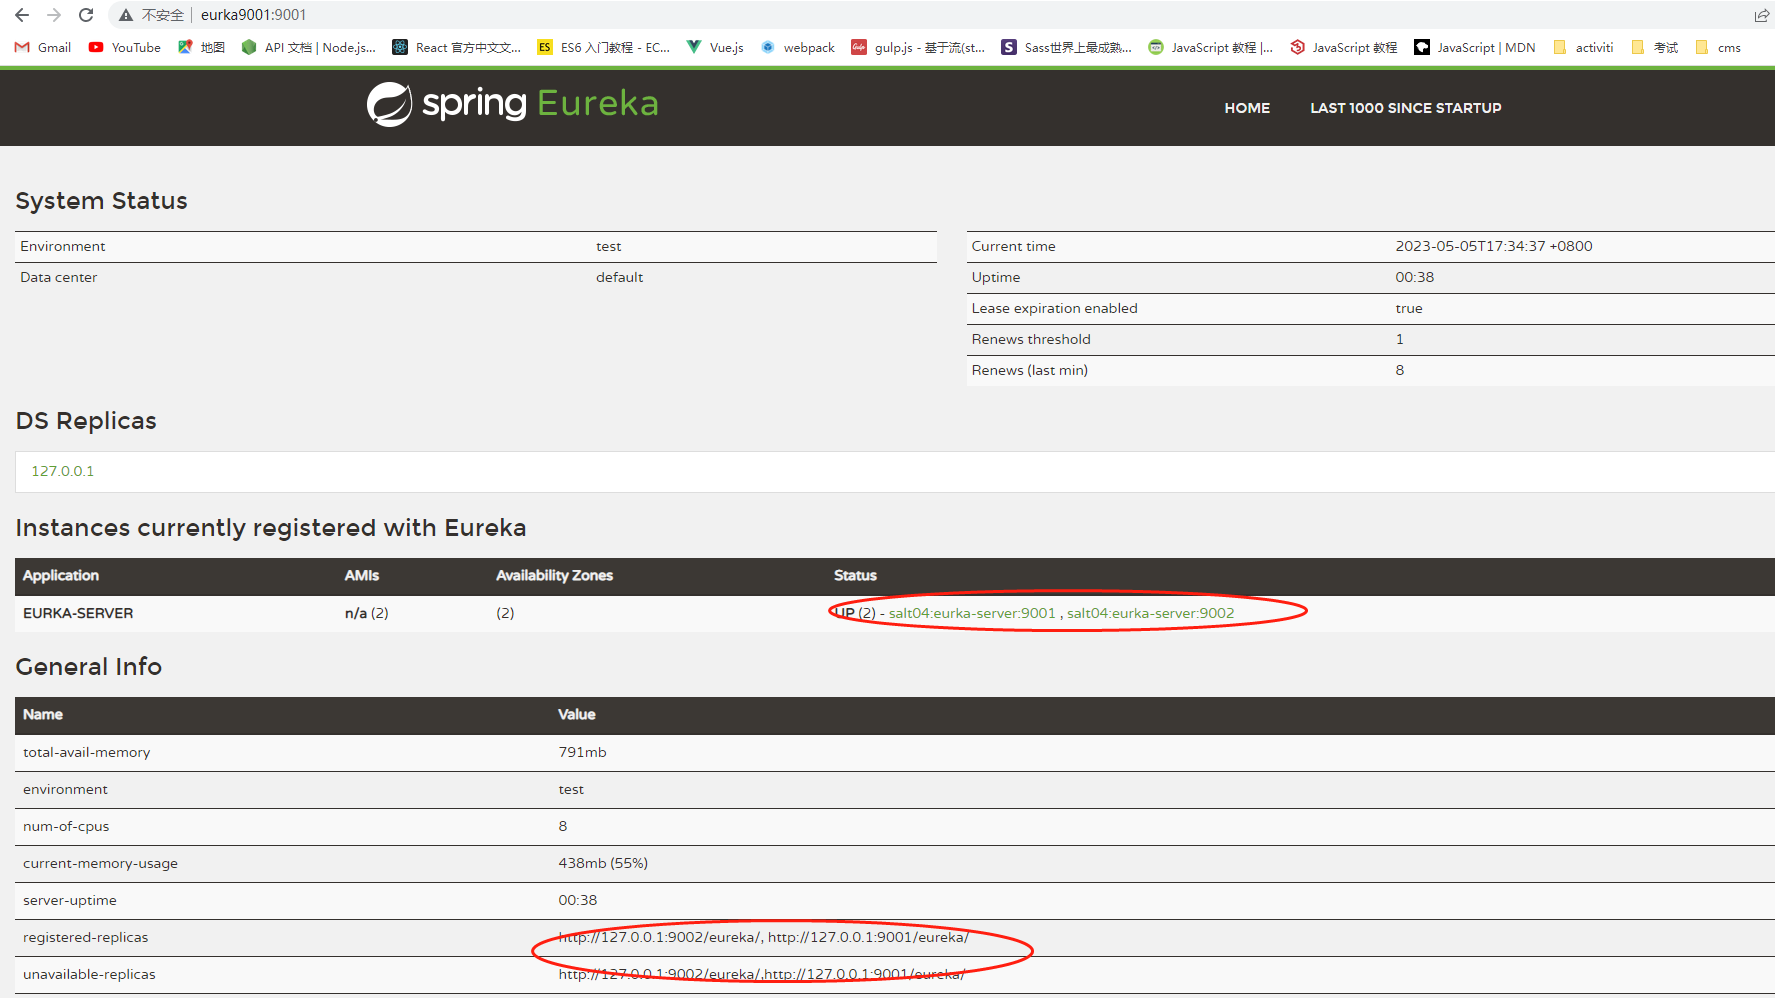
Task: Click the not-secure warning icon
Action: (126, 15)
